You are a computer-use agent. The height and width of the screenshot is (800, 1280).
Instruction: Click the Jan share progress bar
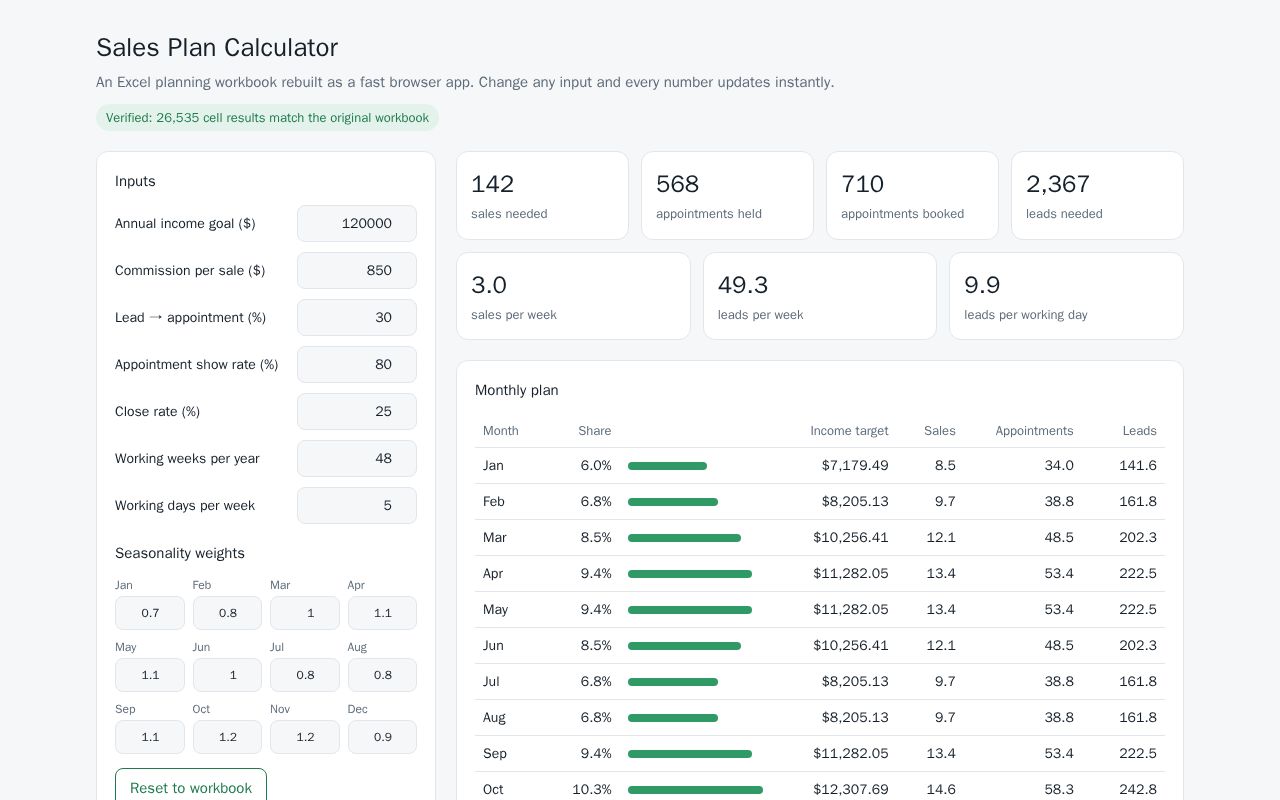click(667, 466)
